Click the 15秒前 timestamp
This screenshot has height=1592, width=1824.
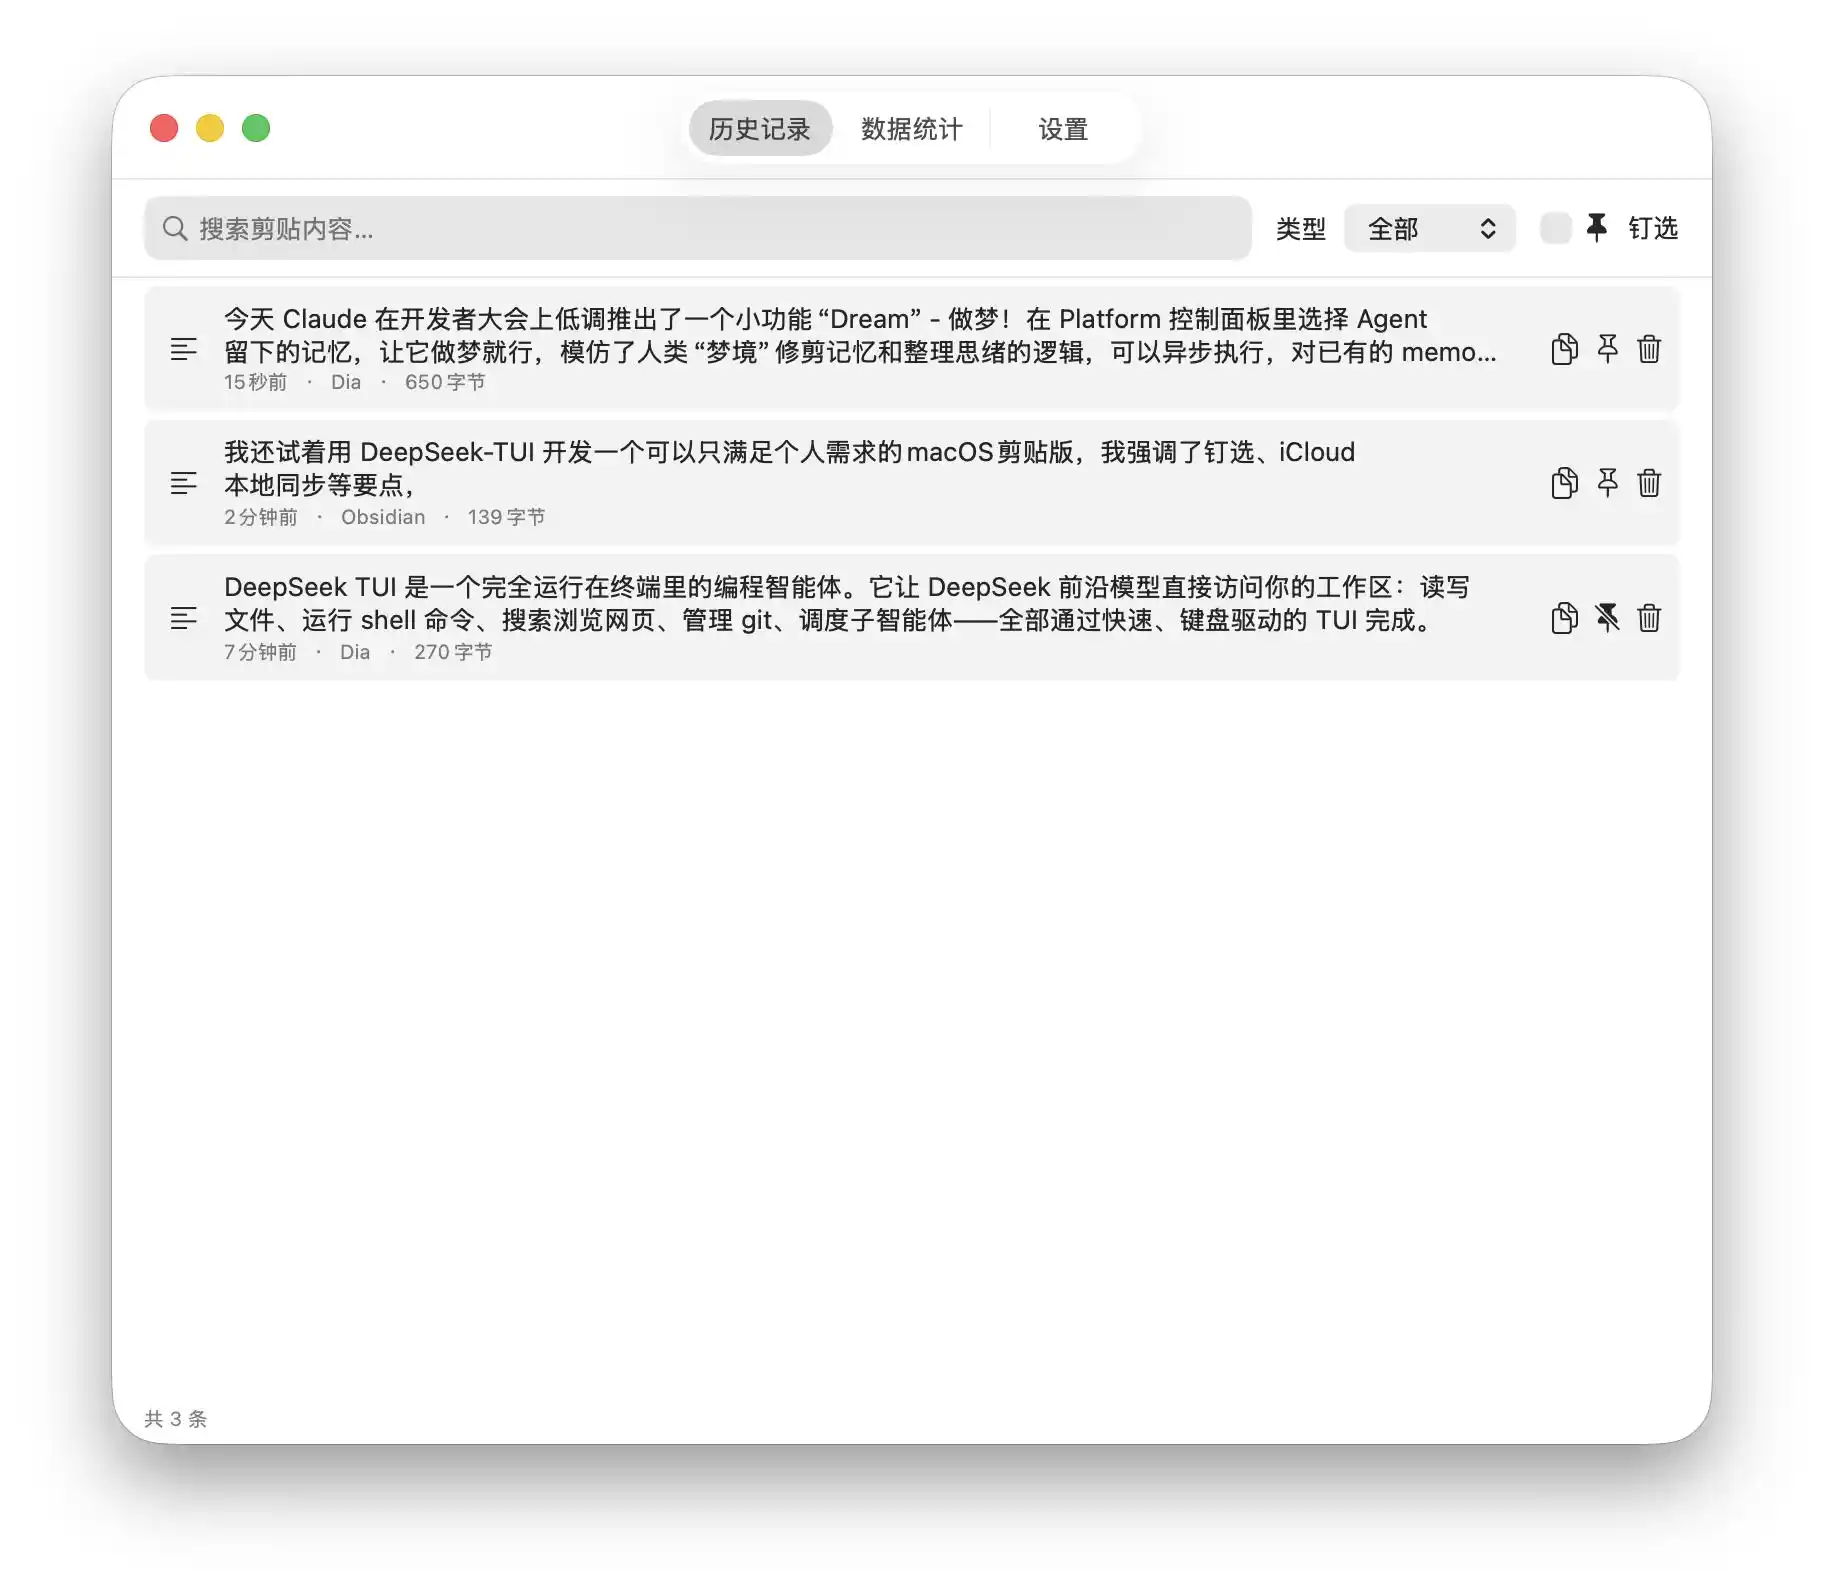[x=255, y=382]
